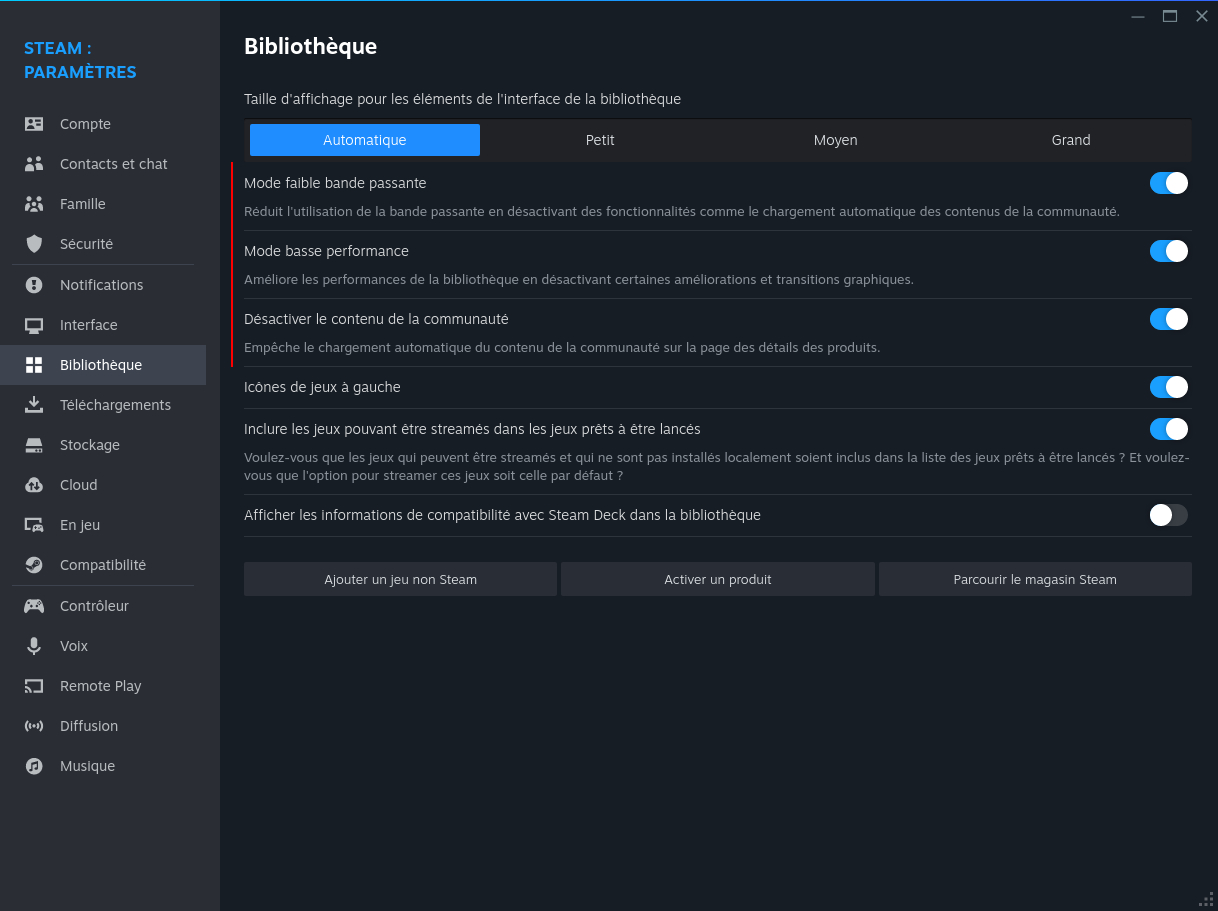Viewport: 1218px width, 911px height.
Task: Minimize the settings window
Action: pos(1138,16)
